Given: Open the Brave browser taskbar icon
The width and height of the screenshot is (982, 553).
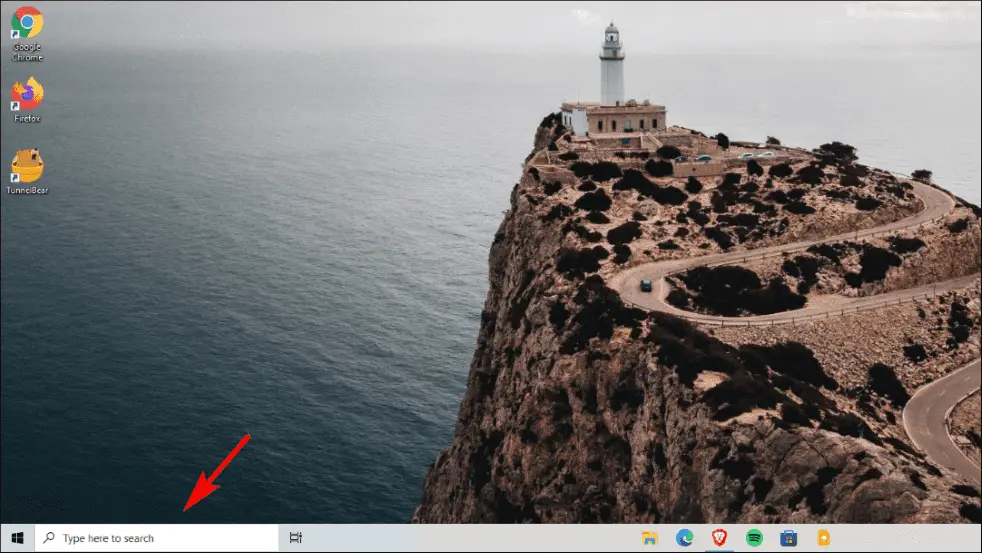Looking at the screenshot, I should tap(720, 537).
